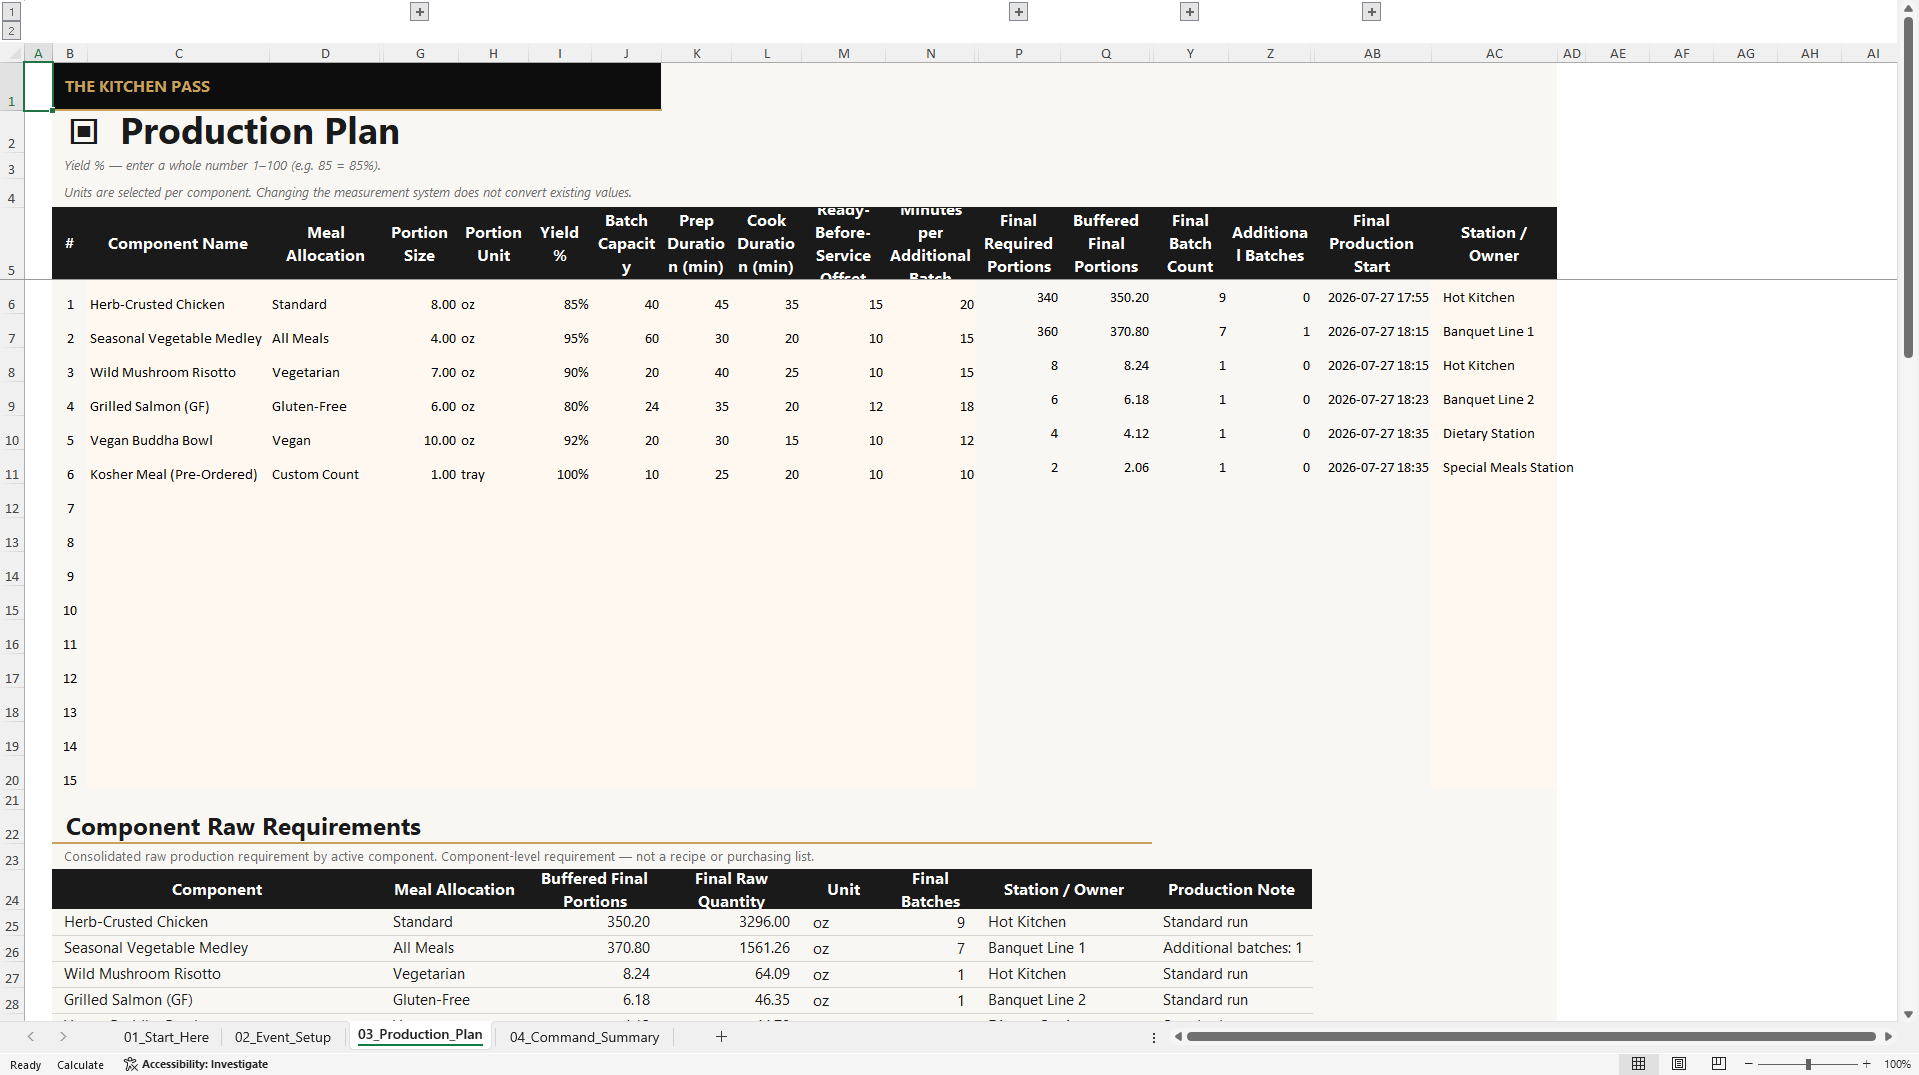The height and width of the screenshot is (1075, 1919).
Task: Expand the column group above column AB
Action: pos(1371,12)
